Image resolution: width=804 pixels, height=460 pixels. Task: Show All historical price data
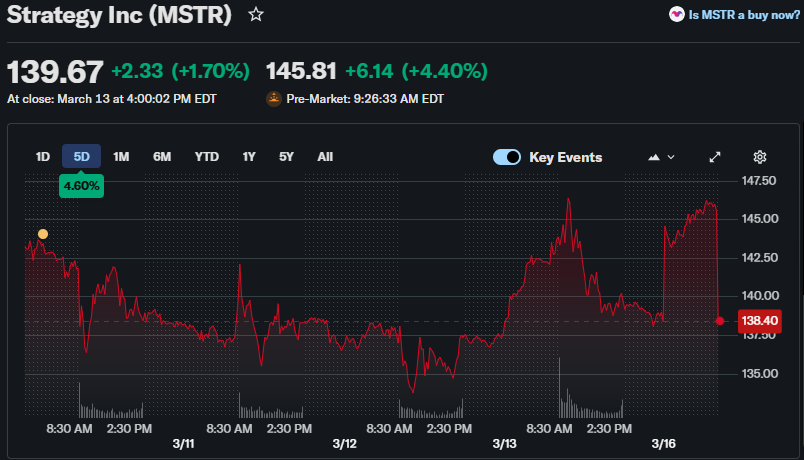pos(325,156)
